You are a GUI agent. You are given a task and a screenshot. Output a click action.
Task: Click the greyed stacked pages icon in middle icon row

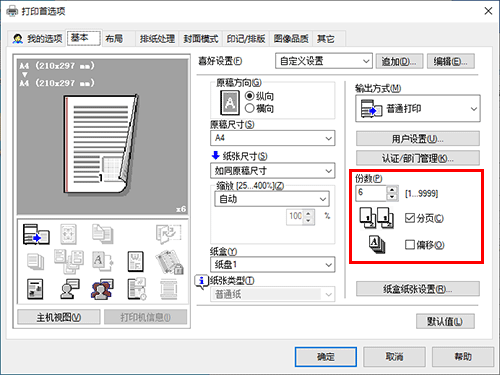[35, 261]
